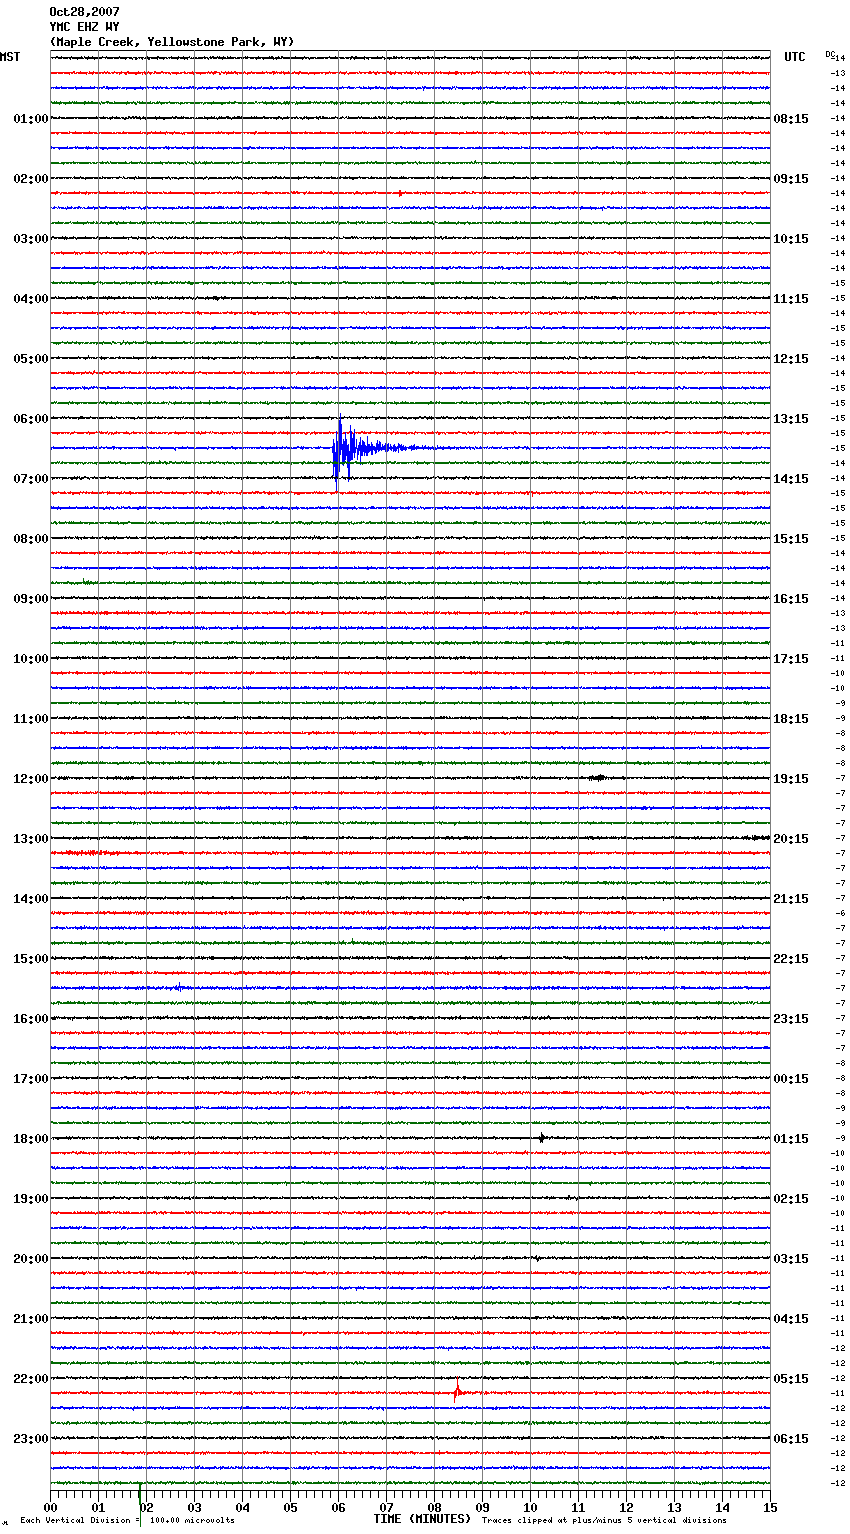The width and height of the screenshot is (850, 1534).
Task: Select the 03:00 MST time label
Action: pyautogui.click(x=31, y=239)
